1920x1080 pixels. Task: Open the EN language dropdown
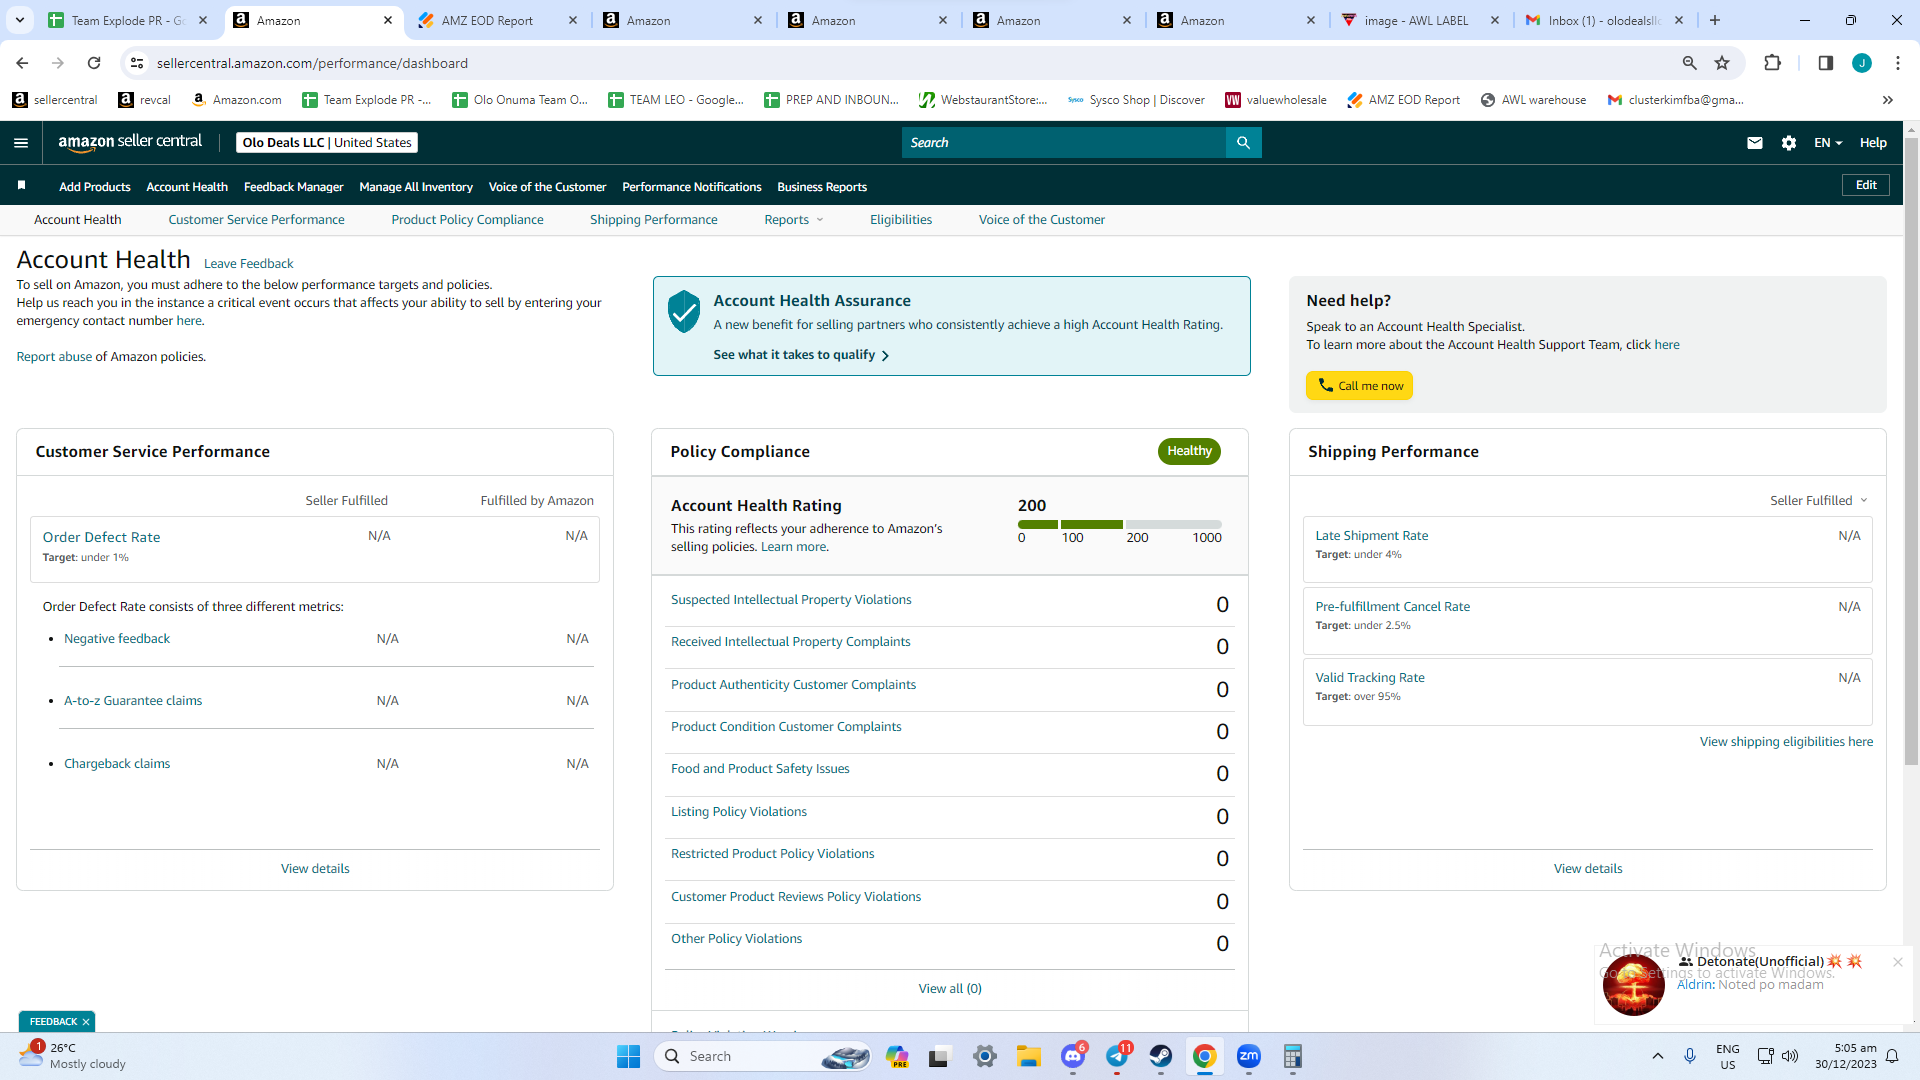coord(1828,143)
